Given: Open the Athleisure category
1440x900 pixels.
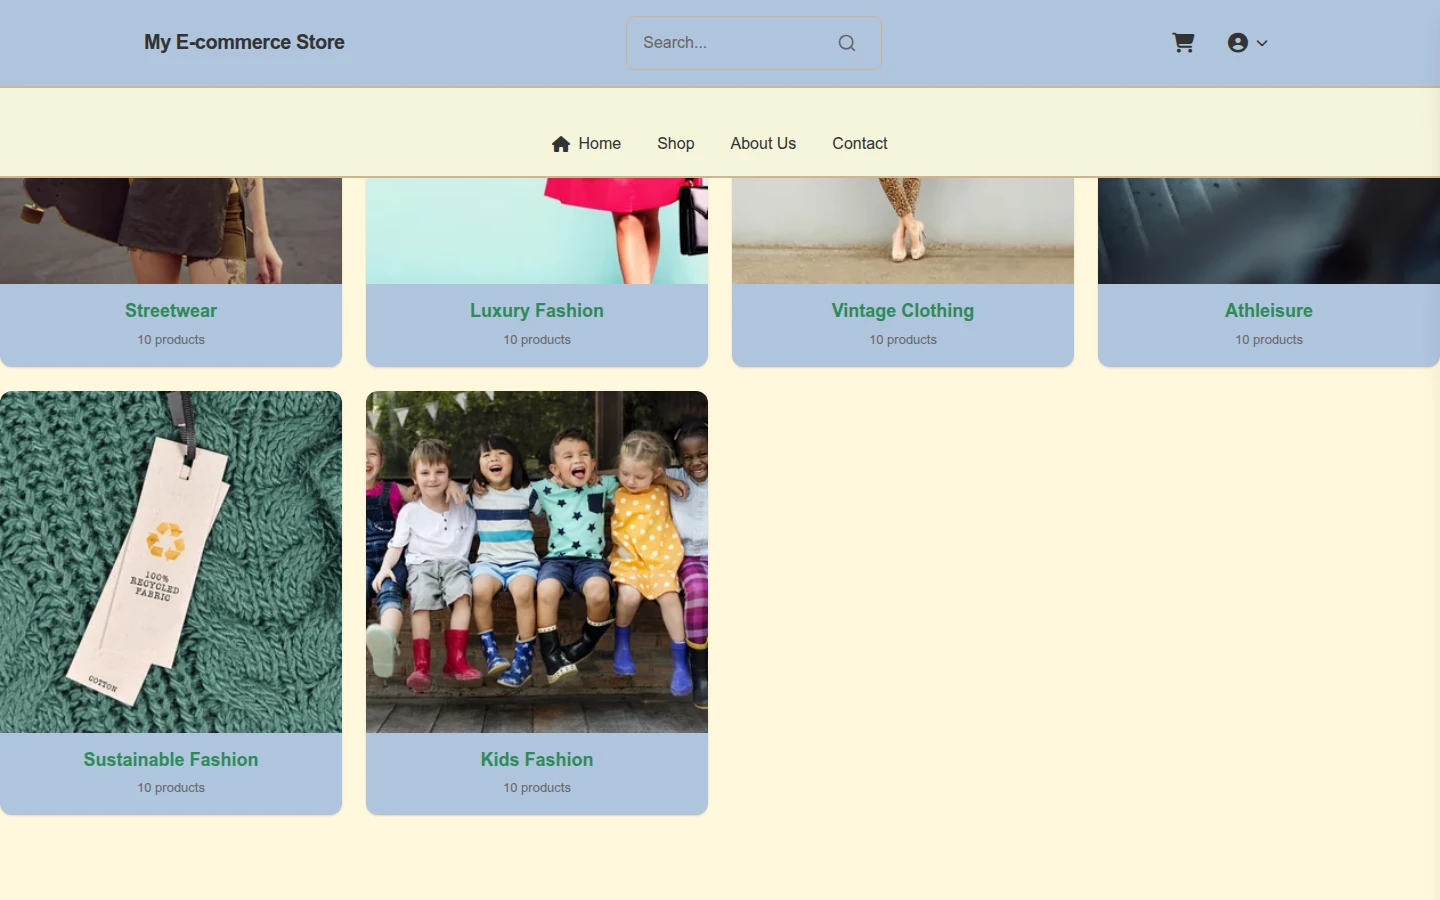Looking at the screenshot, I should pos(1269,311).
